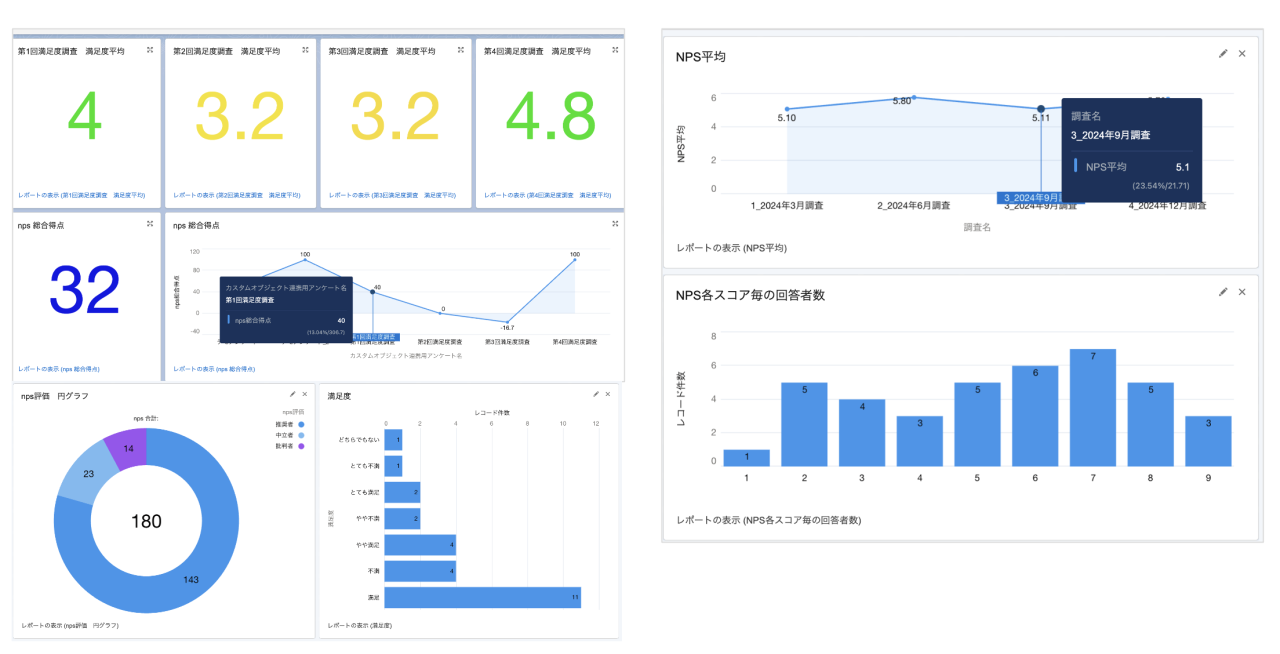Edit the NPS平均 widget with pencil icon
The image size is (1280, 654).
(1223, 53)
